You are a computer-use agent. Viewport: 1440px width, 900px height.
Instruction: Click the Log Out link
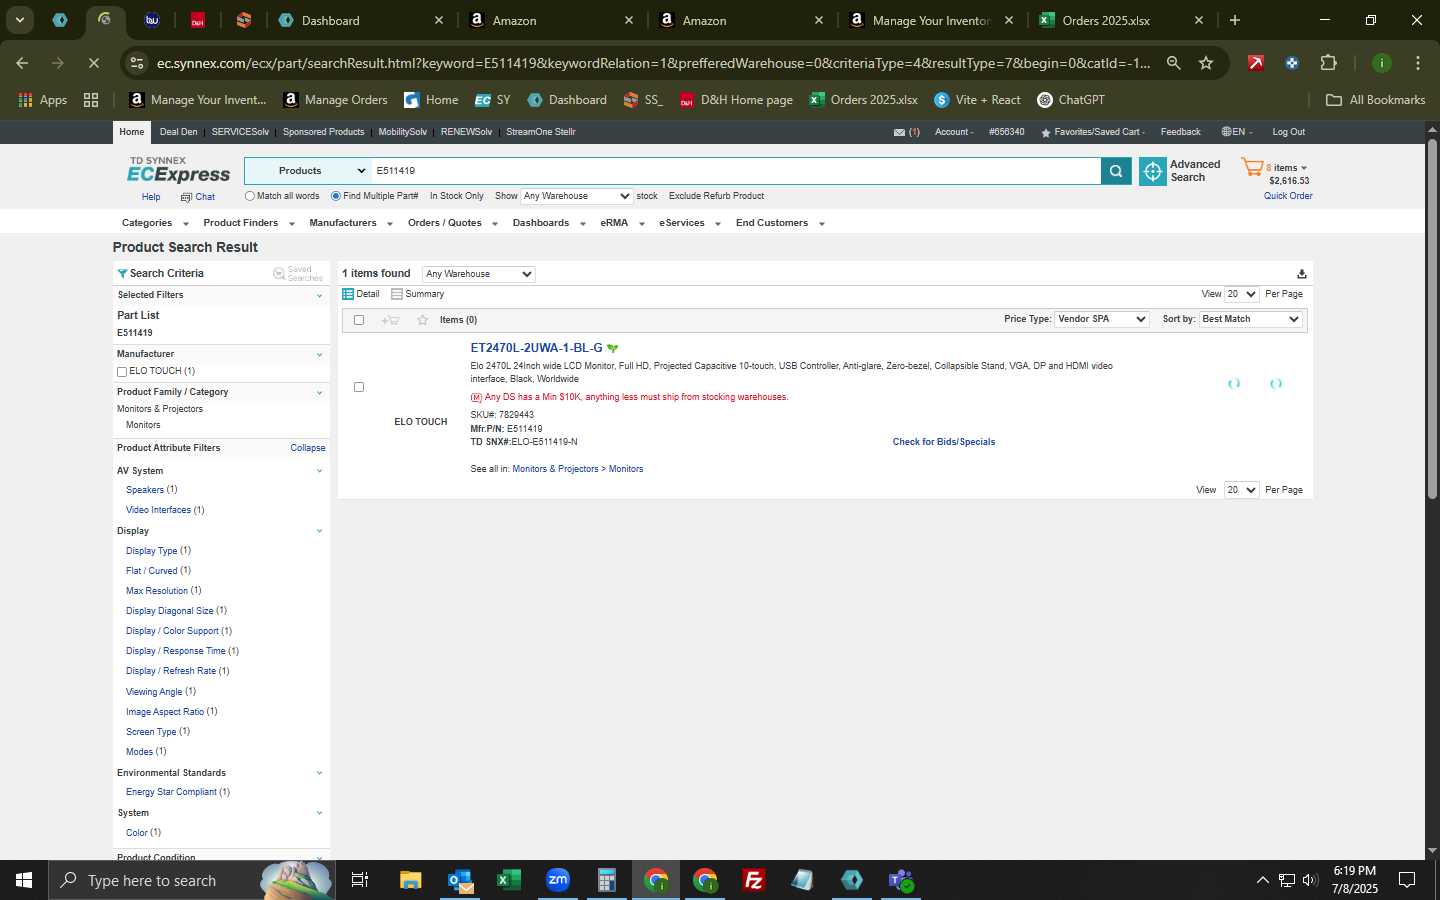(1288, 132)
